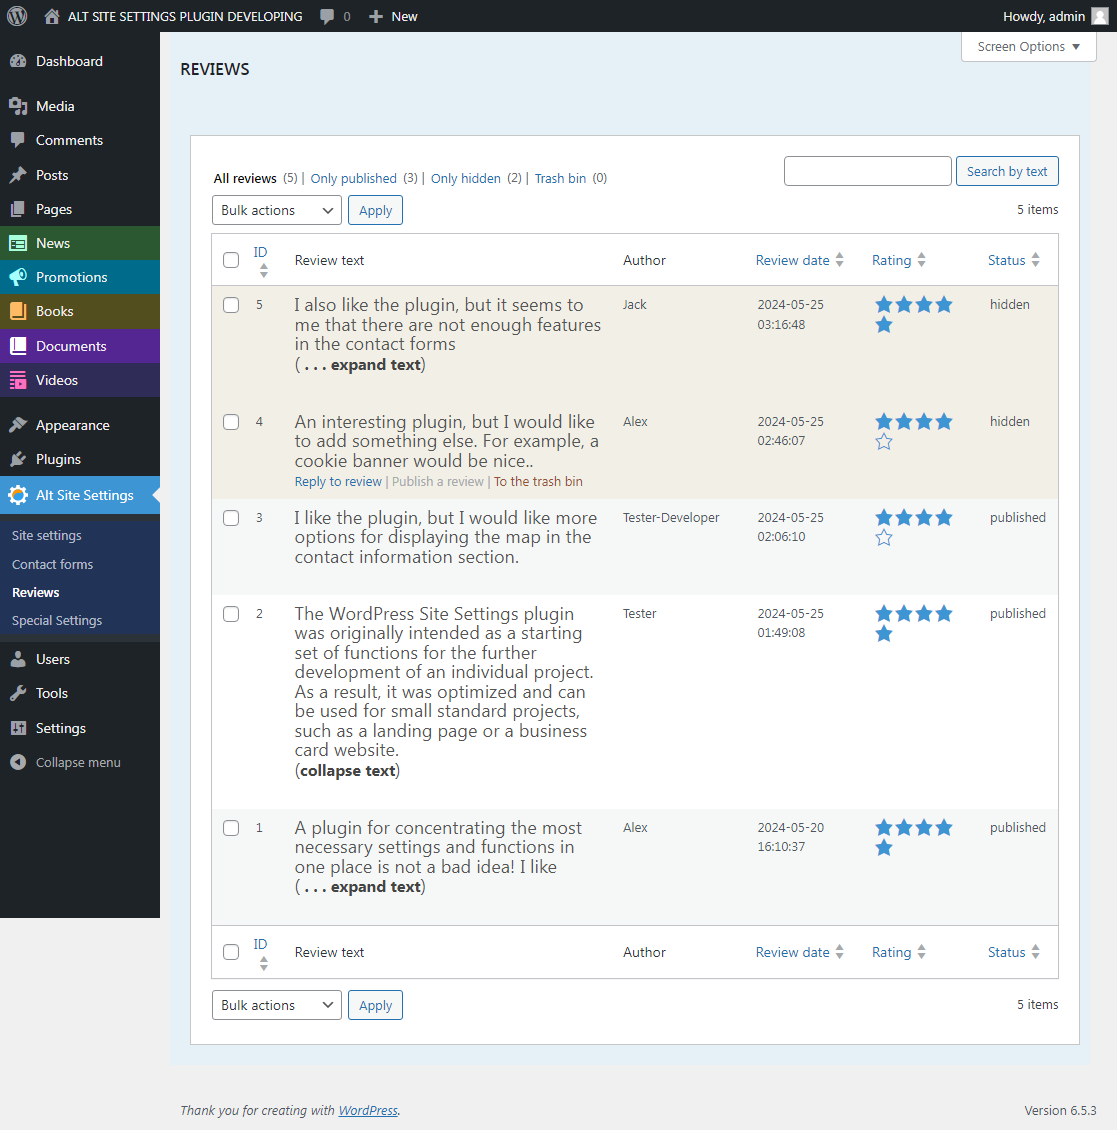This screenshot has height=1130, width=1117.
Task: Click the Pages icon in sidebar
Action: coord(18,209)
